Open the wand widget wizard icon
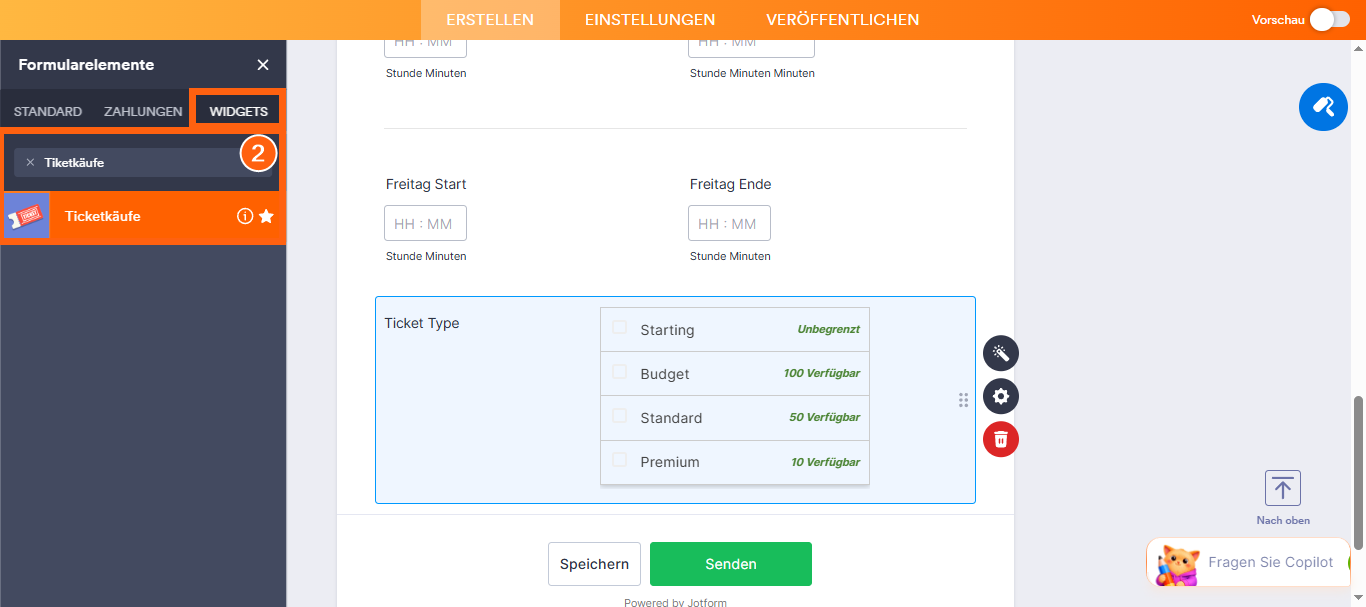 coord(1001,353)
